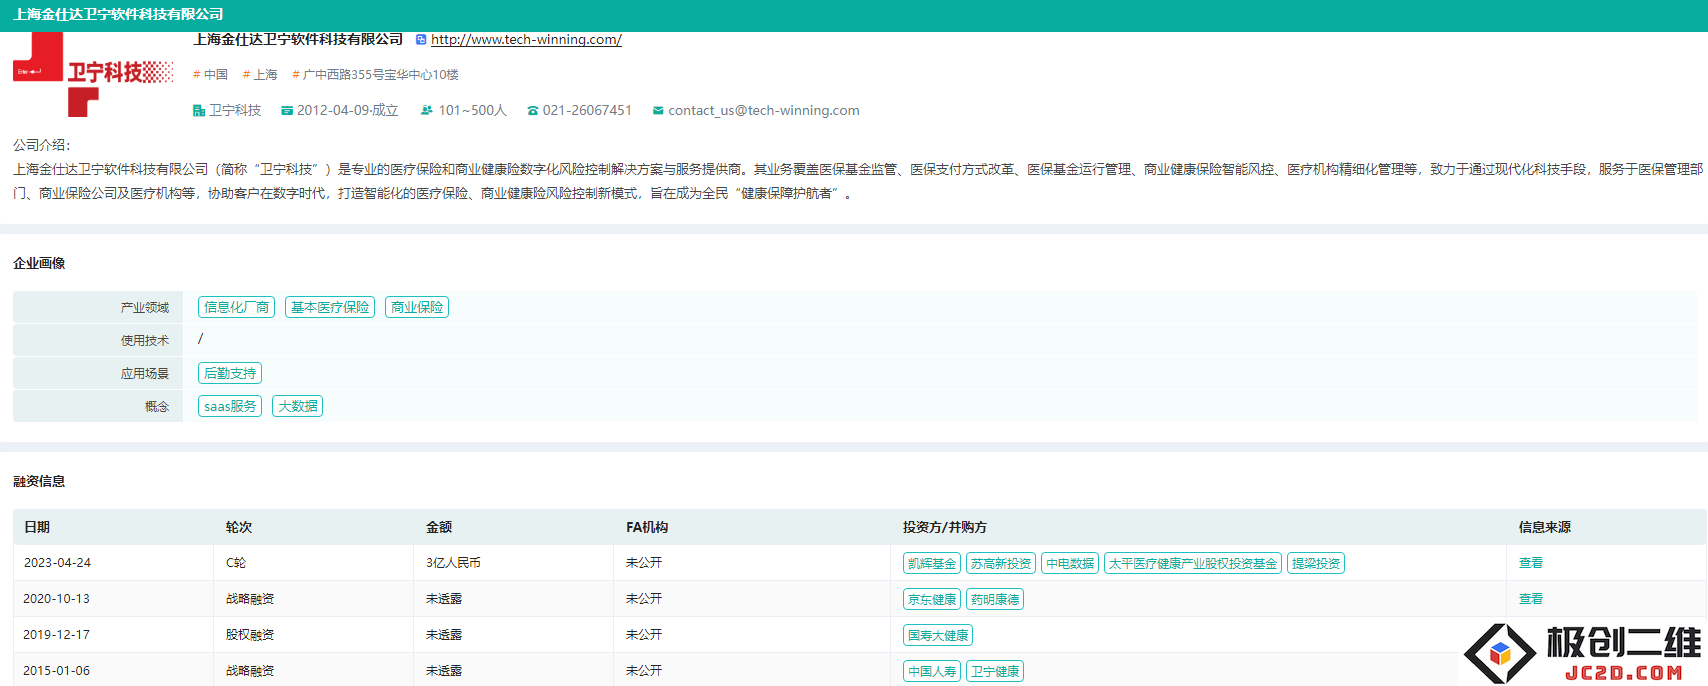Click the 股权融资 round cell

coord(250,635)
